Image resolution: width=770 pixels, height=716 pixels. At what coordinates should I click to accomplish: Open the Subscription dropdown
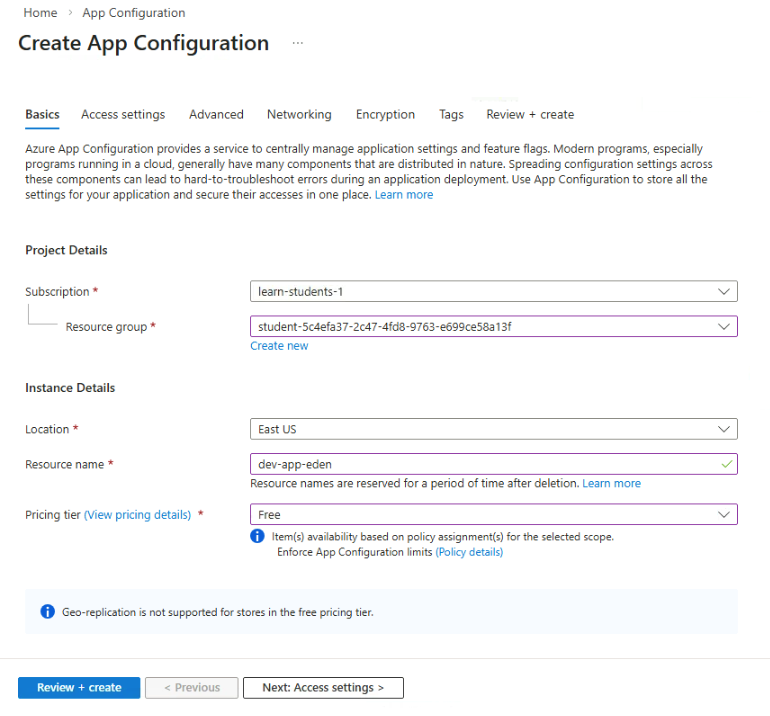[493, 292]
